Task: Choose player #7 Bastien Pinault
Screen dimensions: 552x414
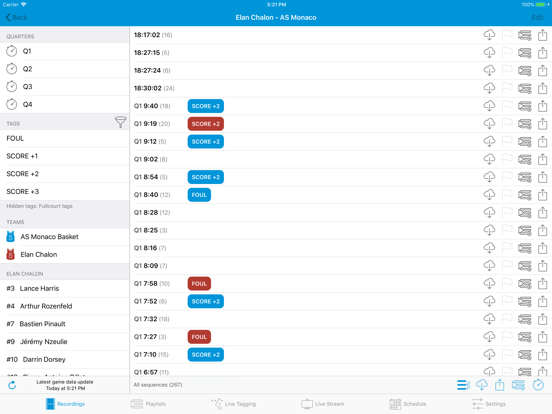Action: (x=65, y=324)
